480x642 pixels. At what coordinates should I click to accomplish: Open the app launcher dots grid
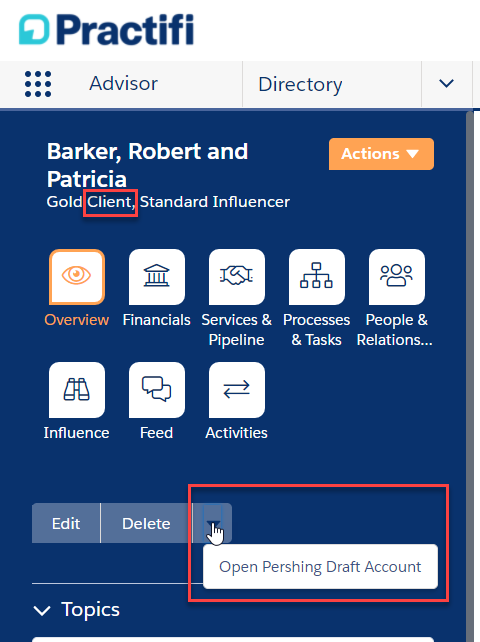point(38,84)
